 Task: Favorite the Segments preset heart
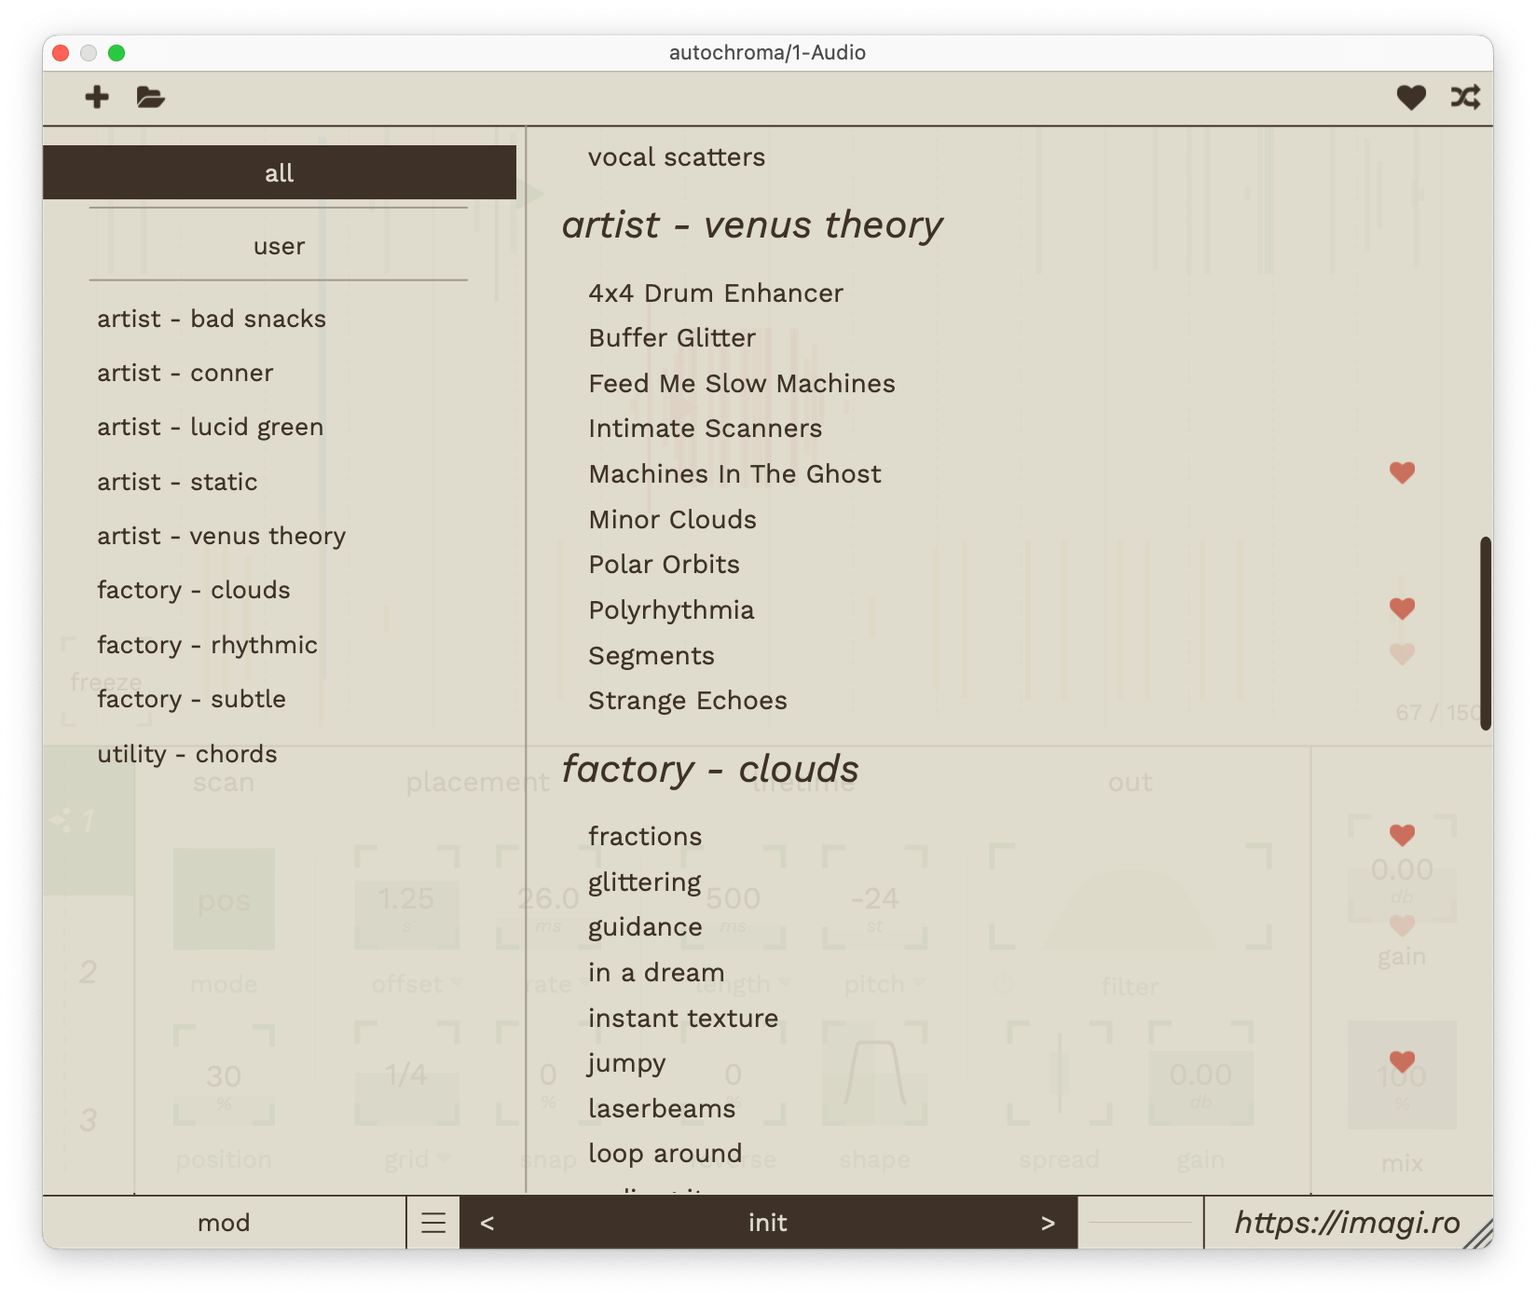click(x=1402, y=655)
